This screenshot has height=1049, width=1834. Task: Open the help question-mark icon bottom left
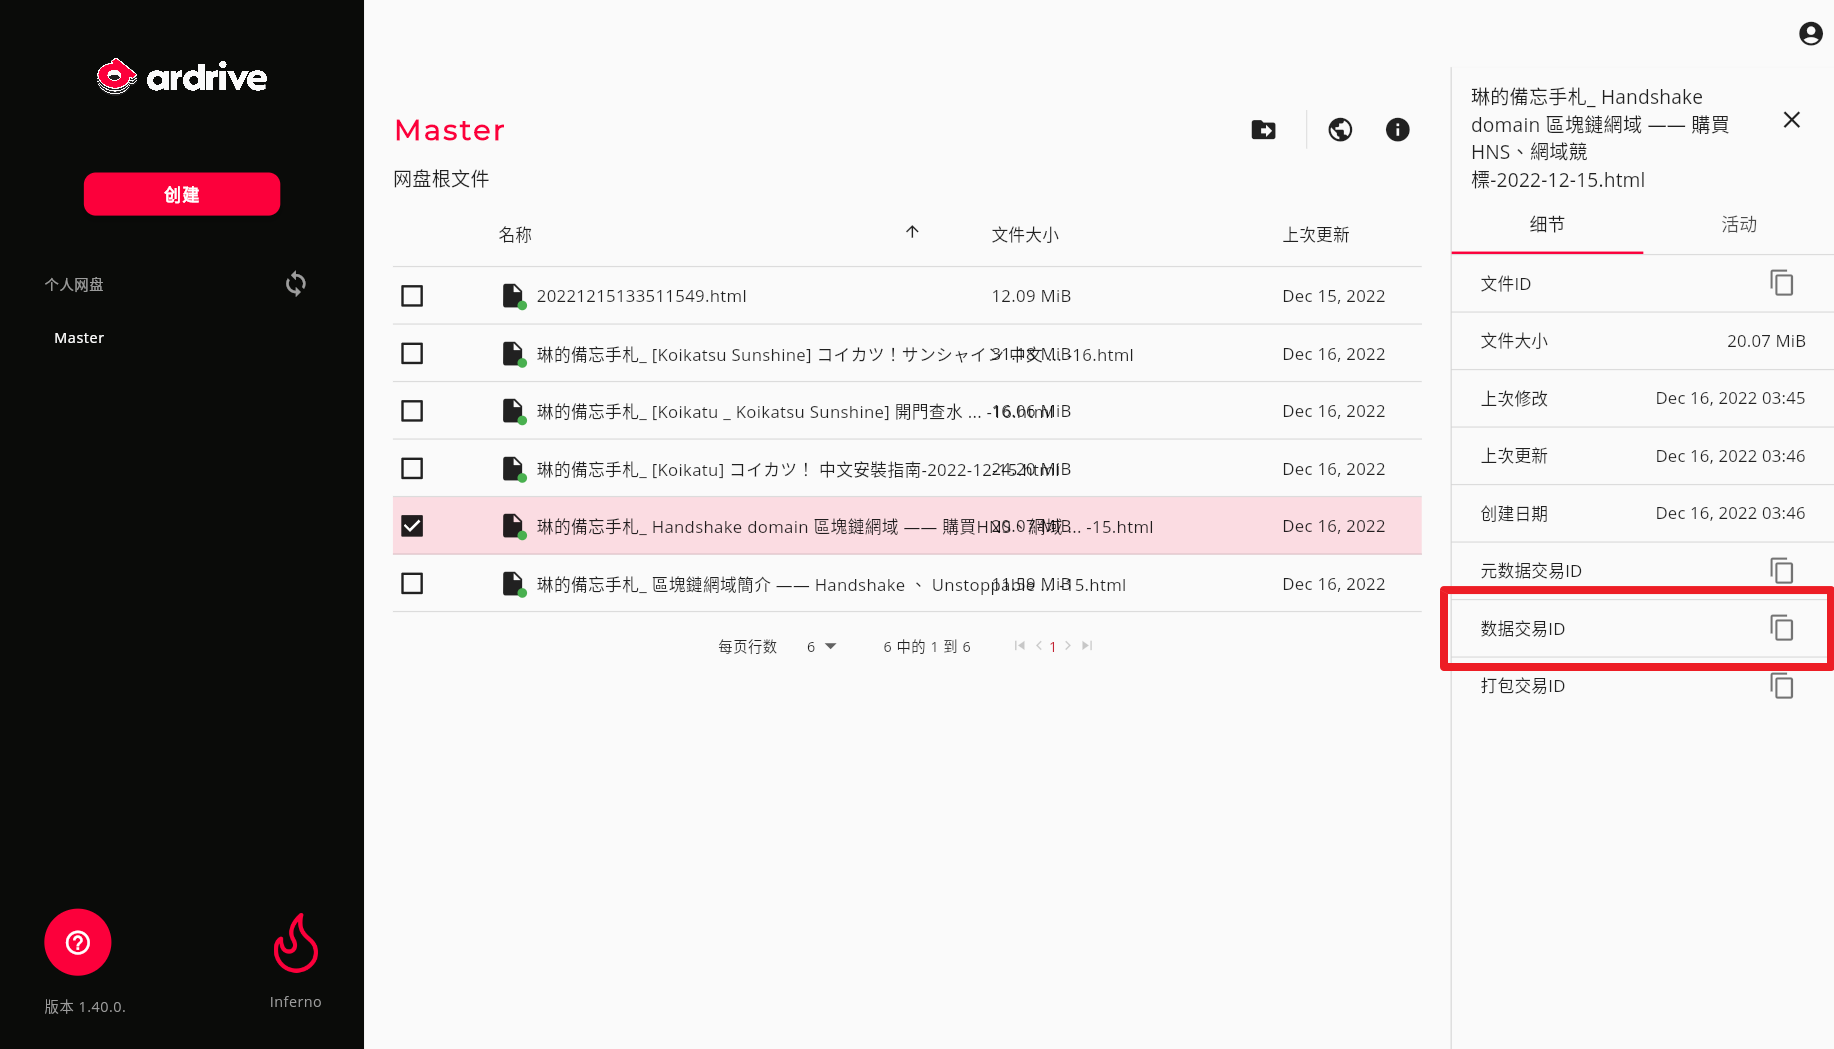coord(77,941)
